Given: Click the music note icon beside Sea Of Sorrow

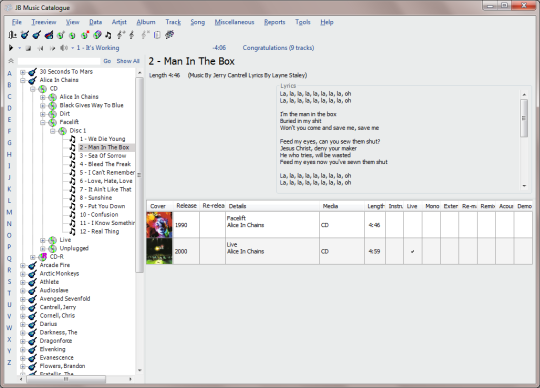Looking at the screenshot, I should [x=72, y=156].
